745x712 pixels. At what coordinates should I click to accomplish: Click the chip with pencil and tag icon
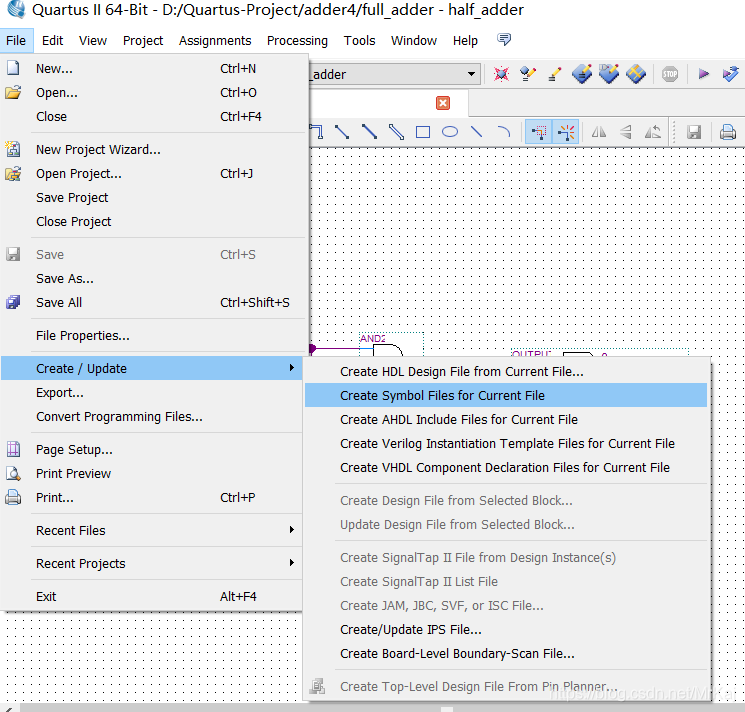click(x=609, y=74)
